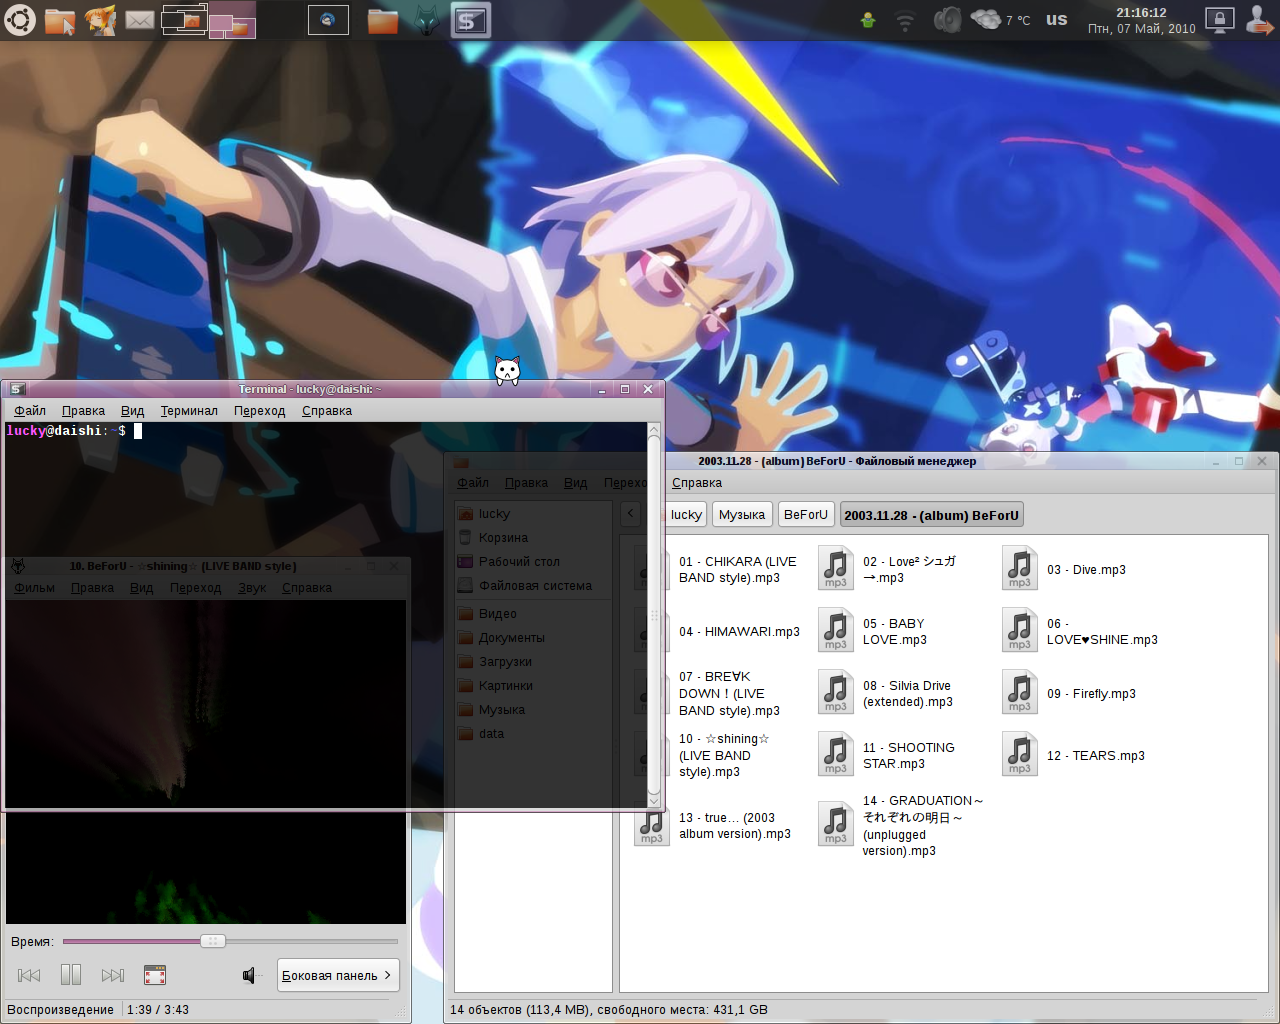Select mp3 icon of '02 - Love² シュガ→'
The height and width of the screenshot is (1024, 1280).
point(836,569)
